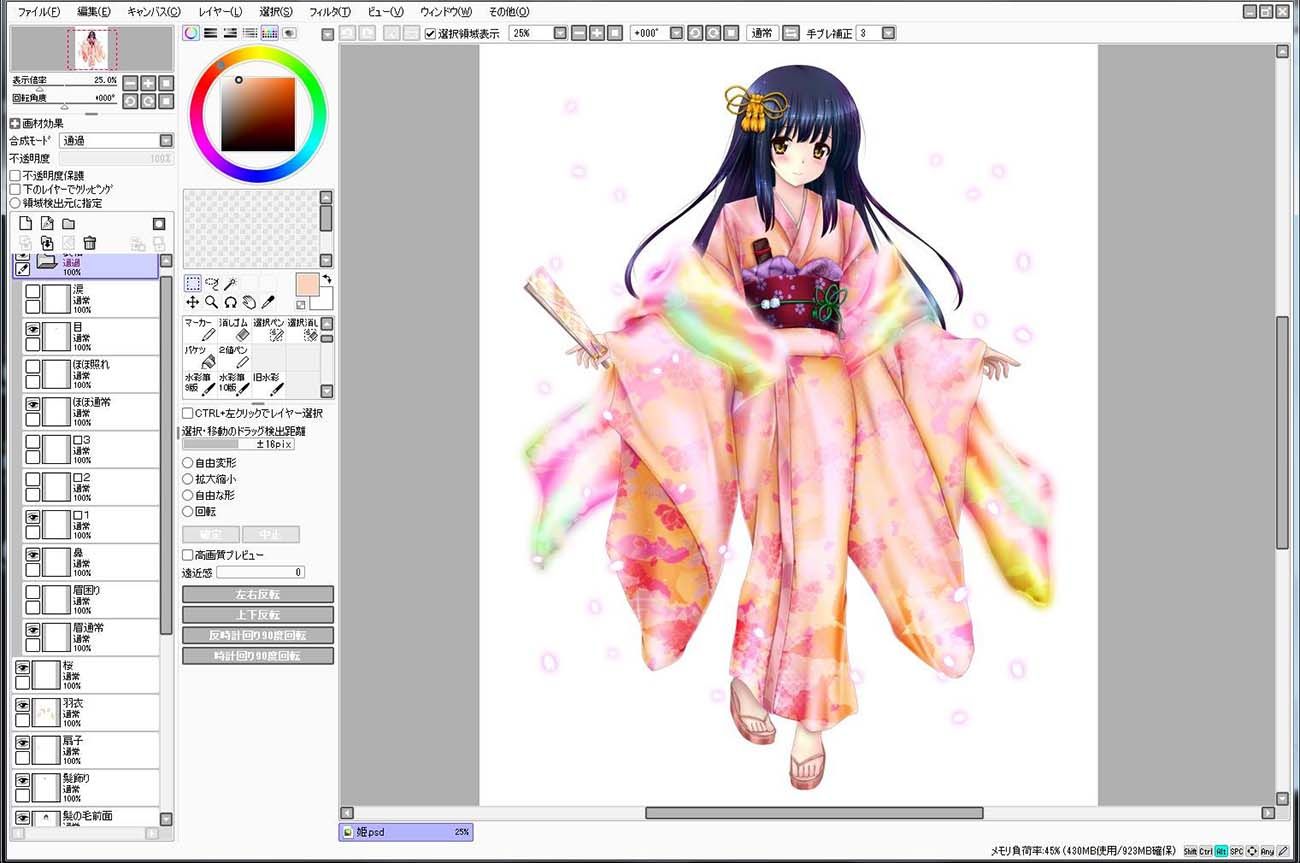This screenshot has height=863, width=1300.
Task: Create a new layer folder
Action: pyautogui.click(x=69, y=224)
